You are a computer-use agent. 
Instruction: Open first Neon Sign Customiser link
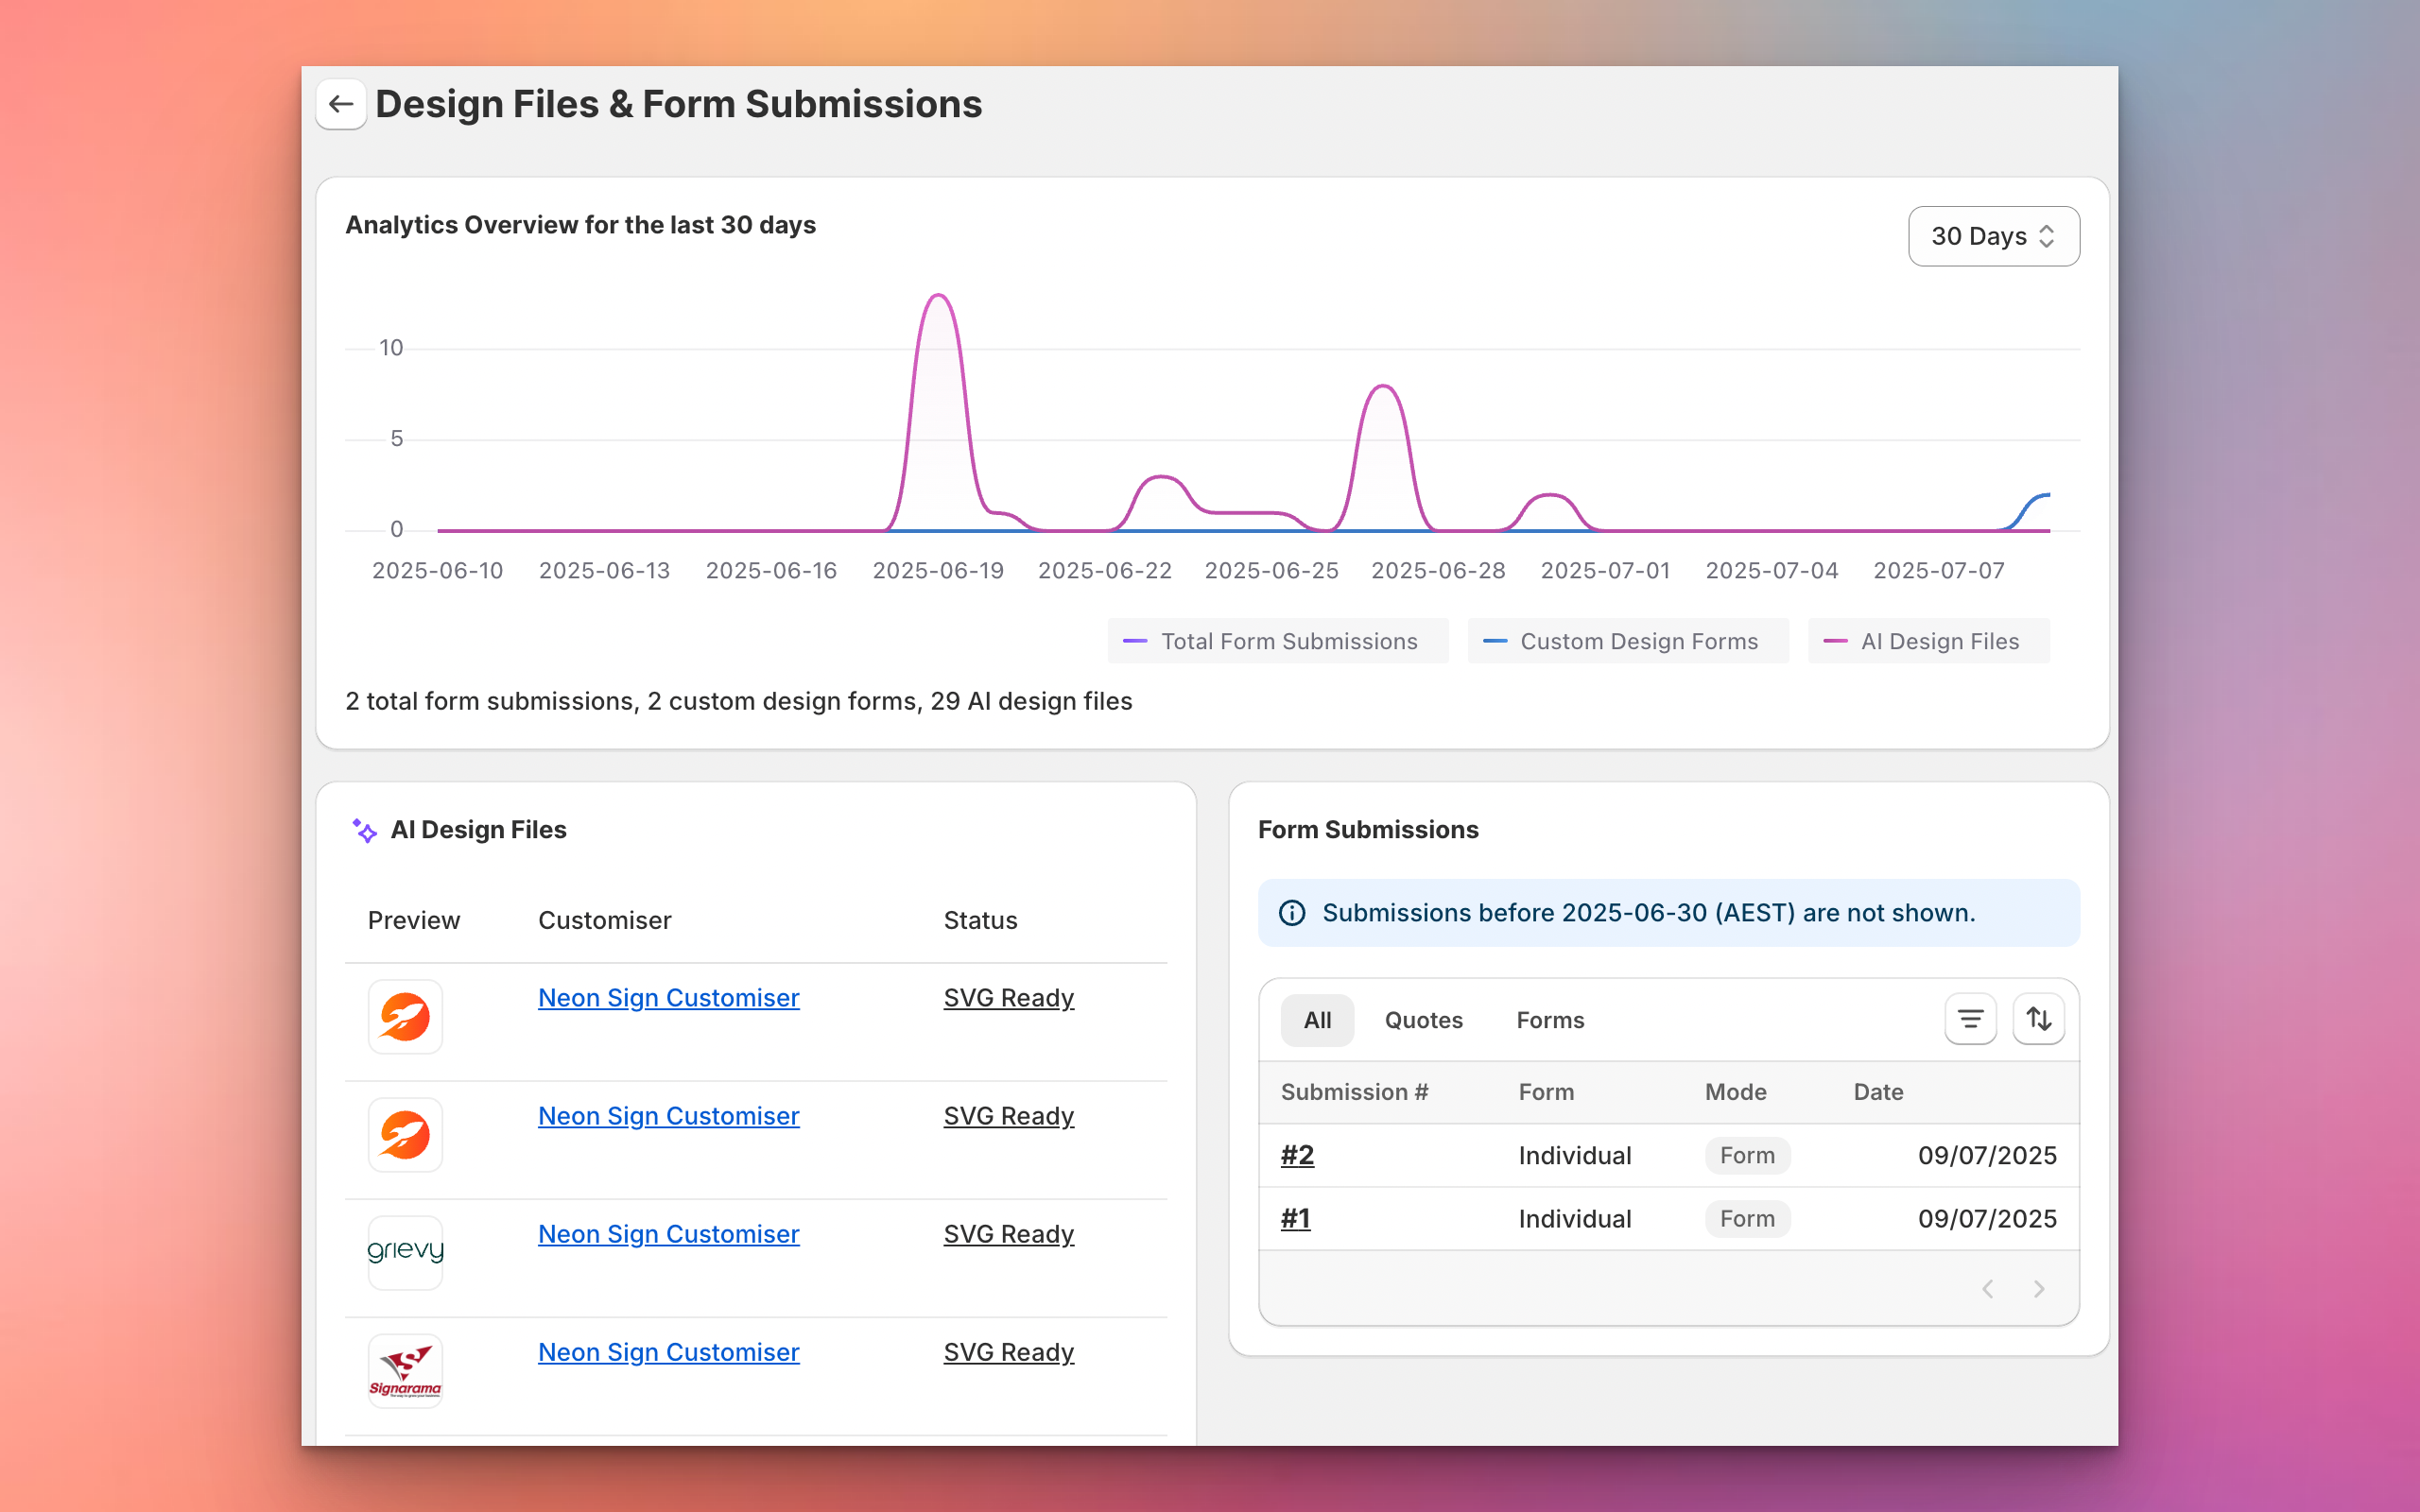[668, 998]
